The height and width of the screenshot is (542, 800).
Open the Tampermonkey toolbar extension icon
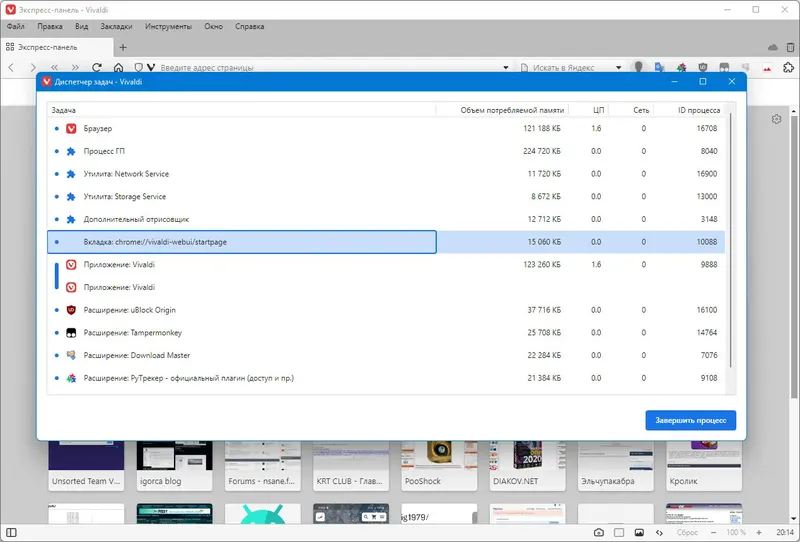724,67
